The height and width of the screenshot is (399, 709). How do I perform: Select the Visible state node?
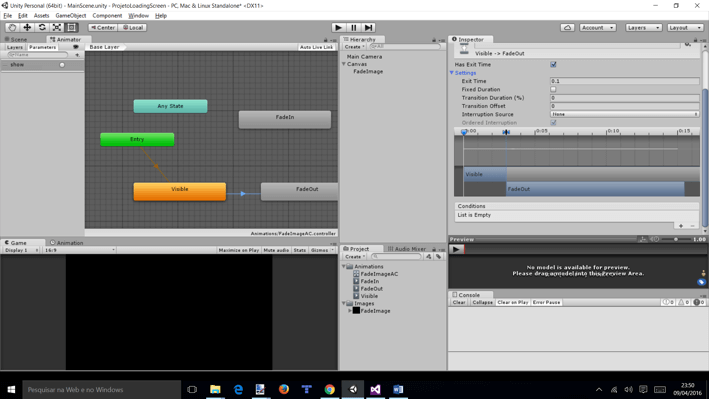pyautogui.click(x=180, y=192)
